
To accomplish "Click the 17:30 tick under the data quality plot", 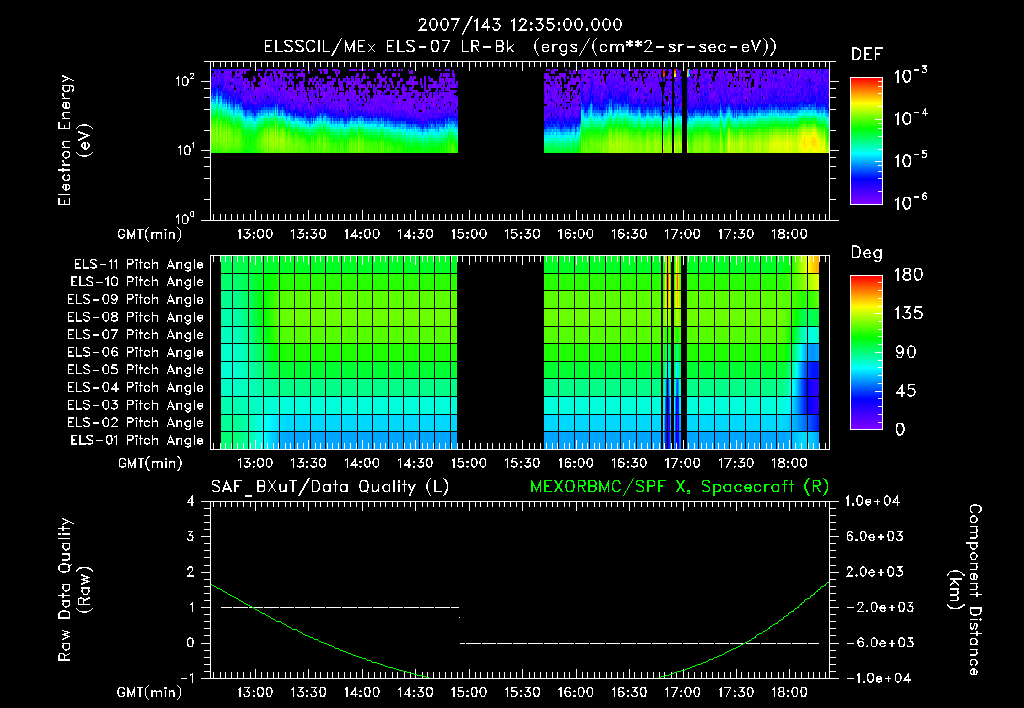I will coord(736,692).
